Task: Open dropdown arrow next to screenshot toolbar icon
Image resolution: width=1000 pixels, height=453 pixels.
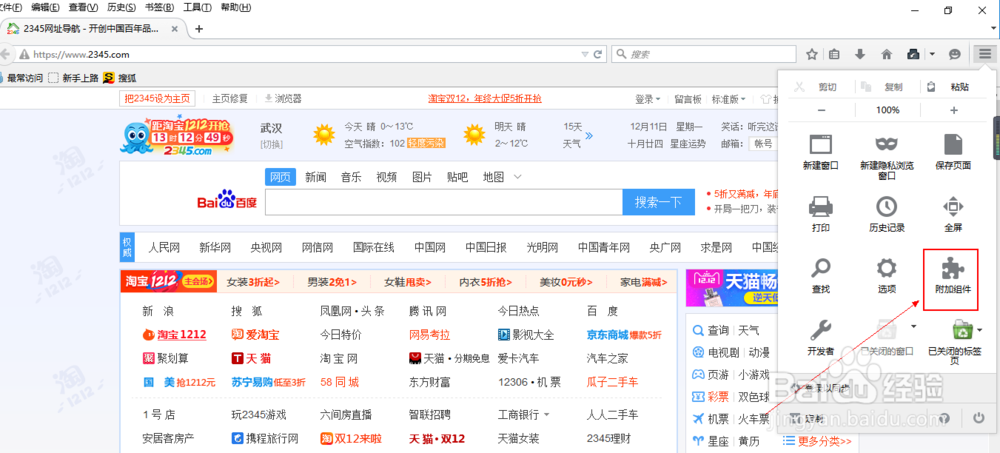Action: click(932, 54)
